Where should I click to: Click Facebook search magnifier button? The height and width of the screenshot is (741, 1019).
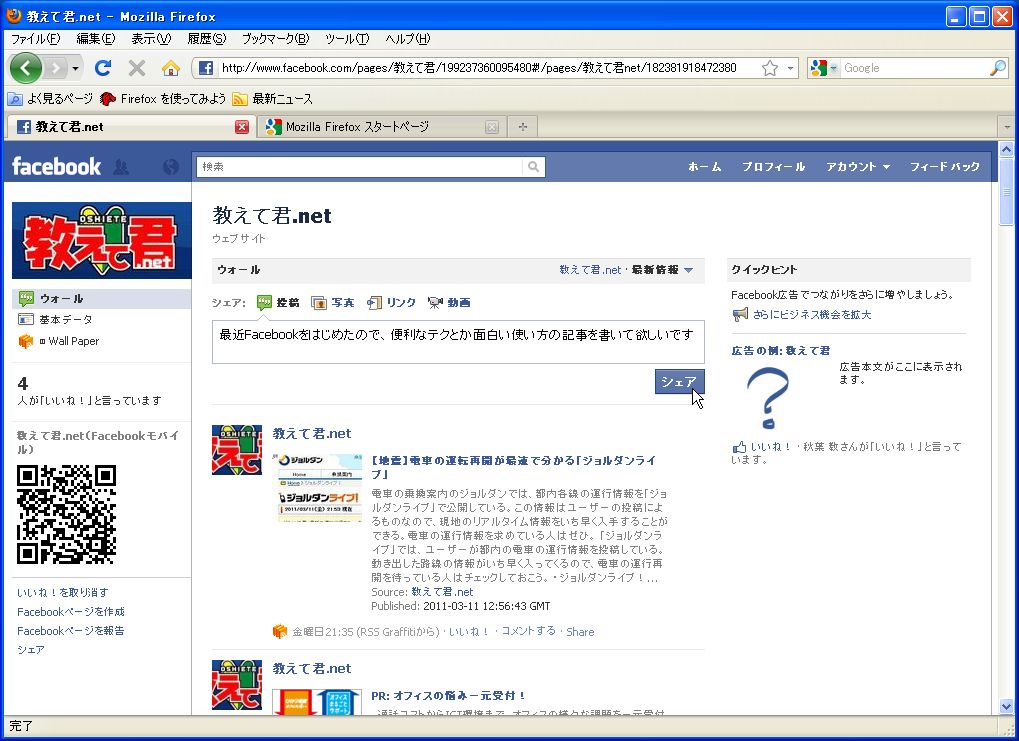coord(533,167)
